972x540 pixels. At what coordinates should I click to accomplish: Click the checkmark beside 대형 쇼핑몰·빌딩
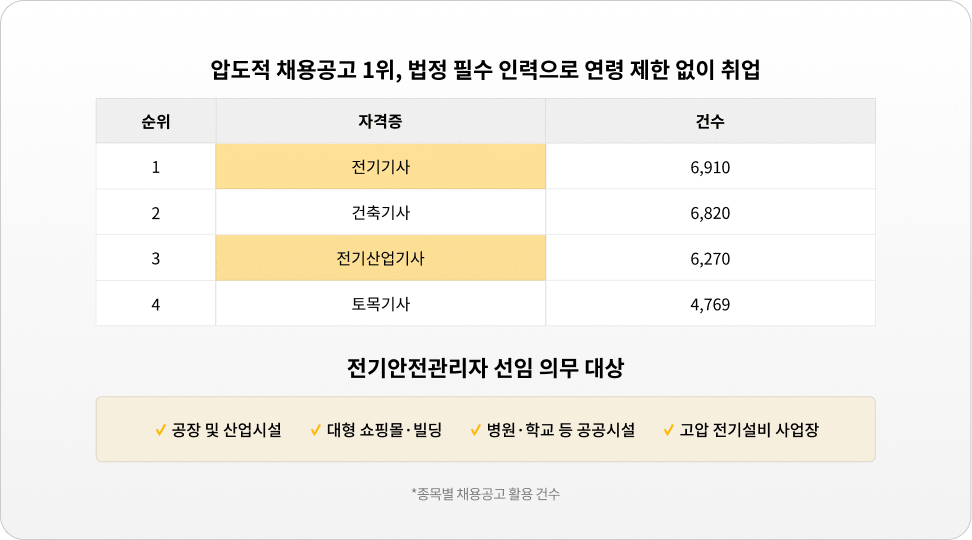315,431
